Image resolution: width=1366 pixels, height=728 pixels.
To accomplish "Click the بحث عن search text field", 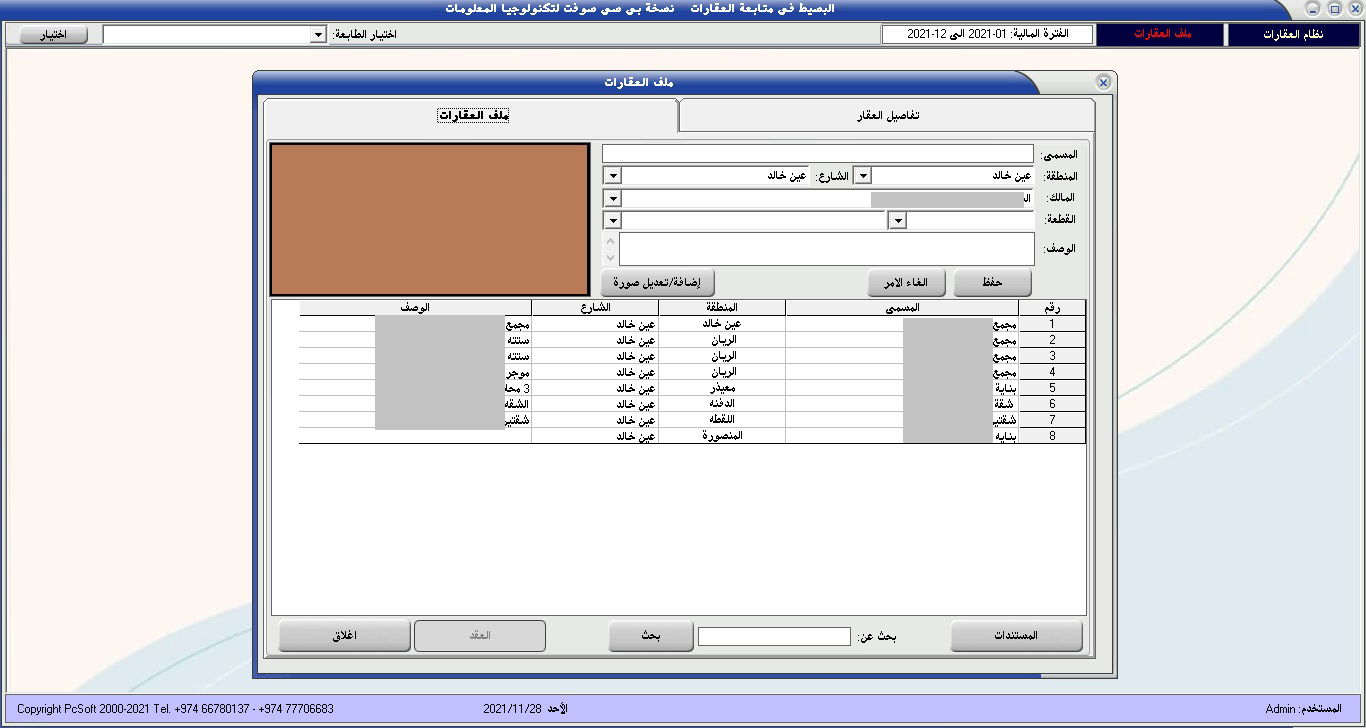I will (x=774, y=637).
